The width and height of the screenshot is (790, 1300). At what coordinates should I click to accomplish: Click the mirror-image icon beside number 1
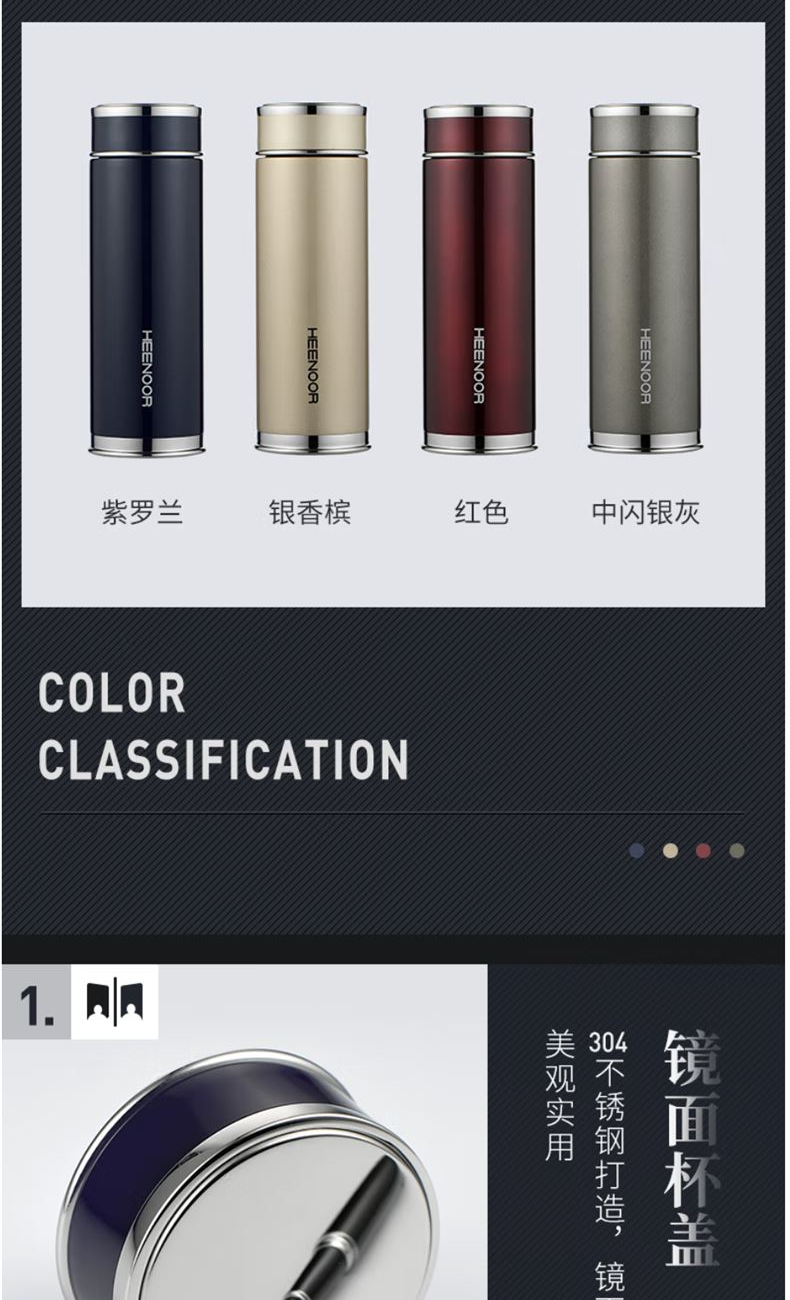click(x=115, y=1002)
